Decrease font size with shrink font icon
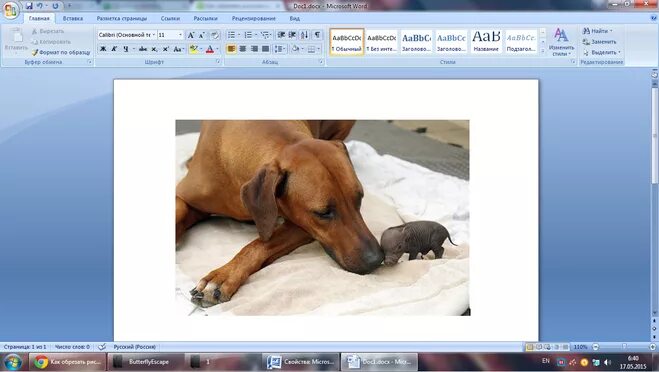The image size is (659, 372). click(201, 35)
